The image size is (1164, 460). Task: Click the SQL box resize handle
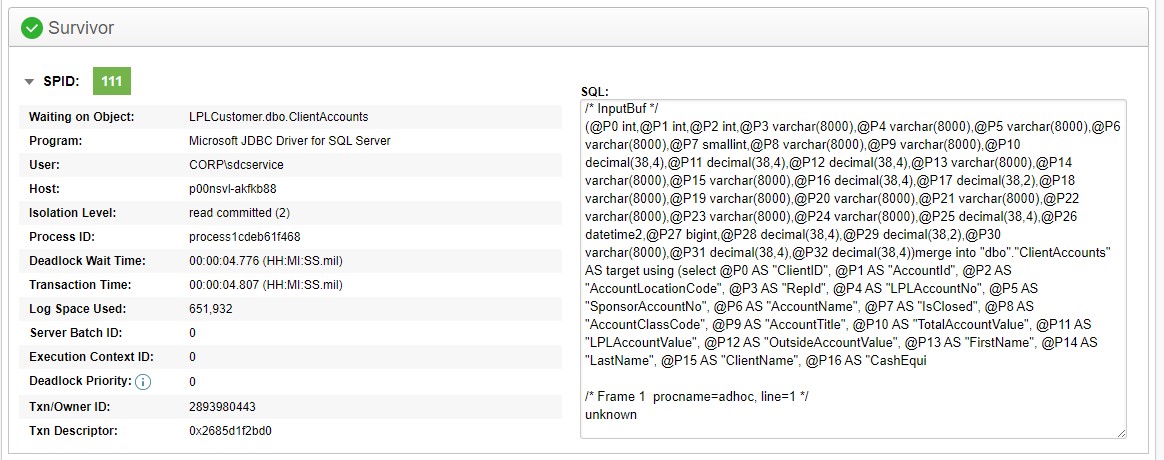pos(1120,432)
